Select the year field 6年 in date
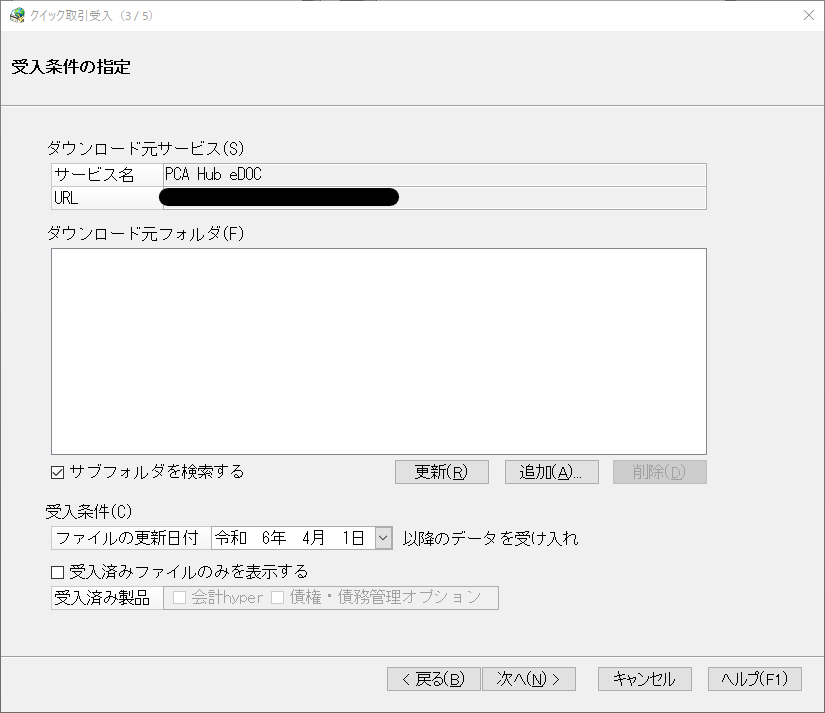Screen dimensions: 825x713 click(x=274, y=538)
